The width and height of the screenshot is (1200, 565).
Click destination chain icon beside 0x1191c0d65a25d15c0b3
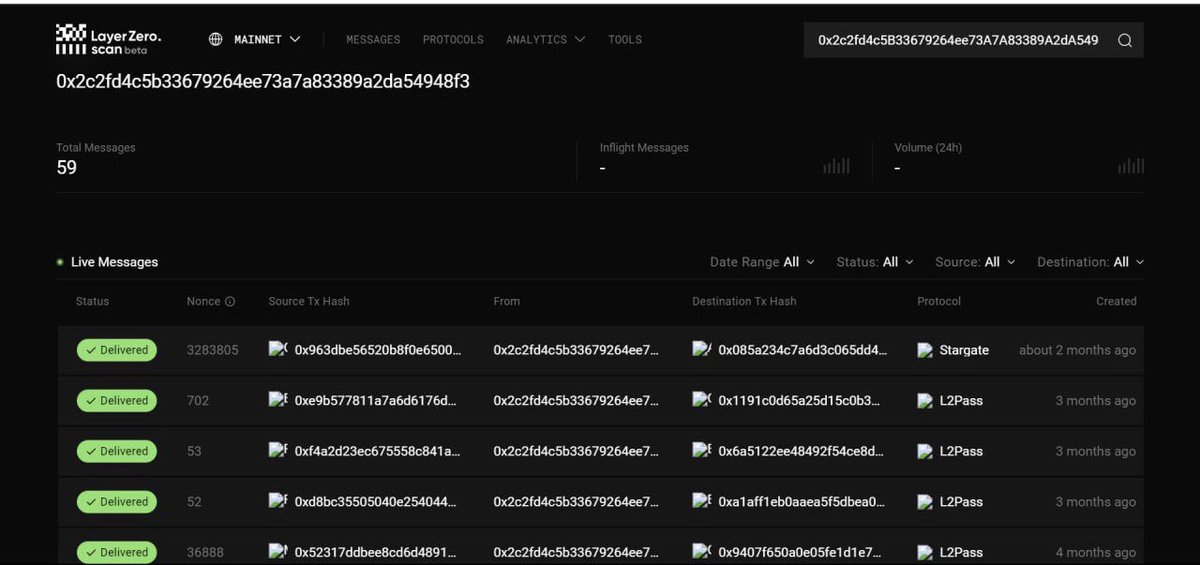click(x=702, y=399)
